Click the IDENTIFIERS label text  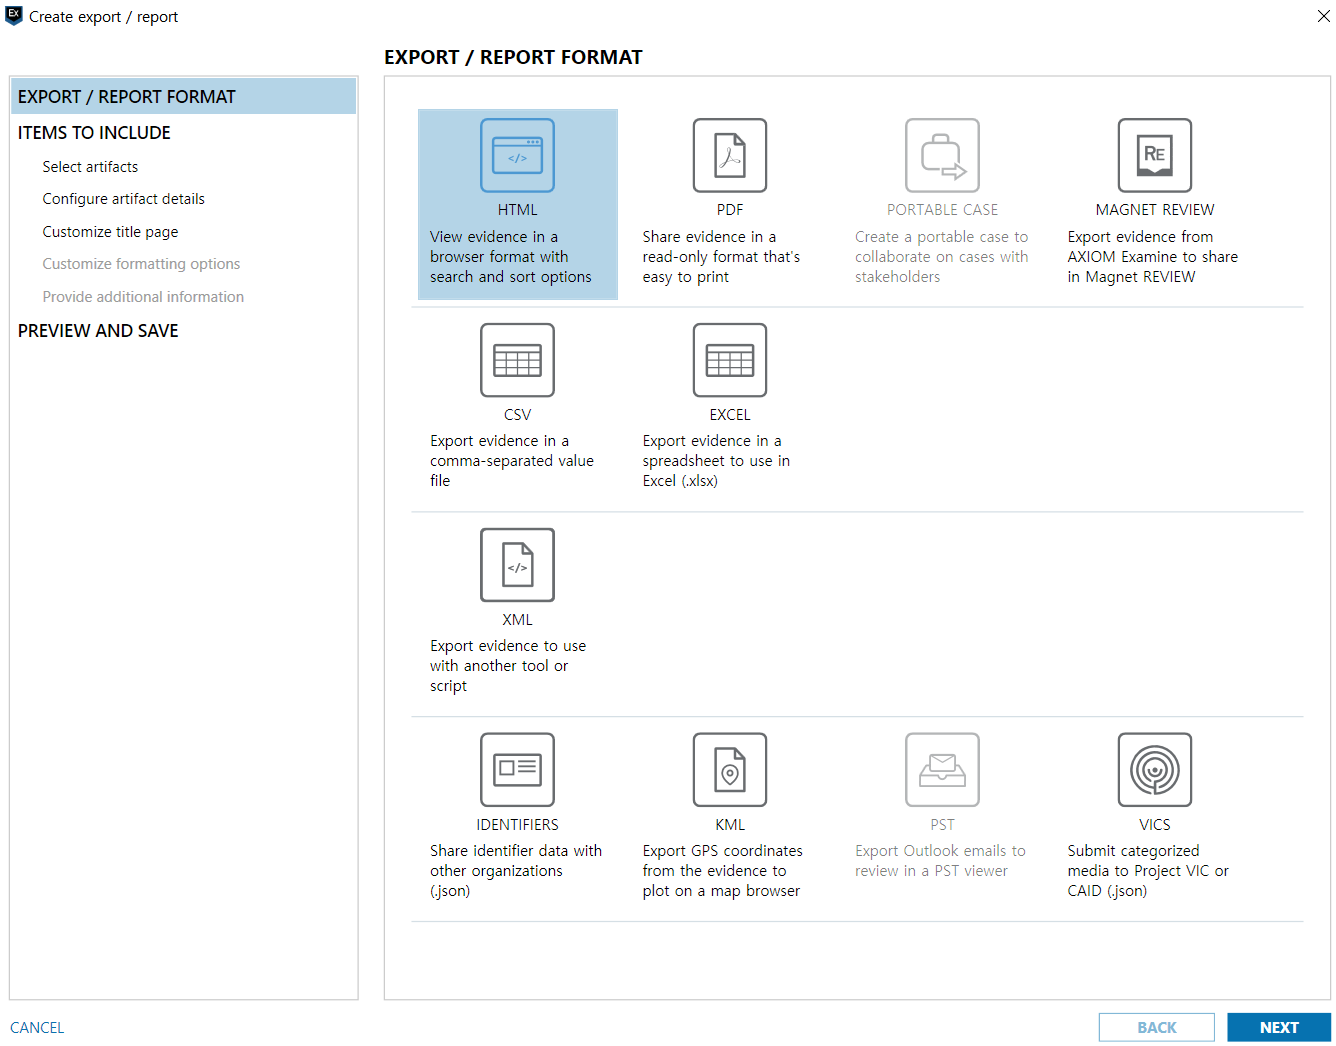tap(517, 825)
